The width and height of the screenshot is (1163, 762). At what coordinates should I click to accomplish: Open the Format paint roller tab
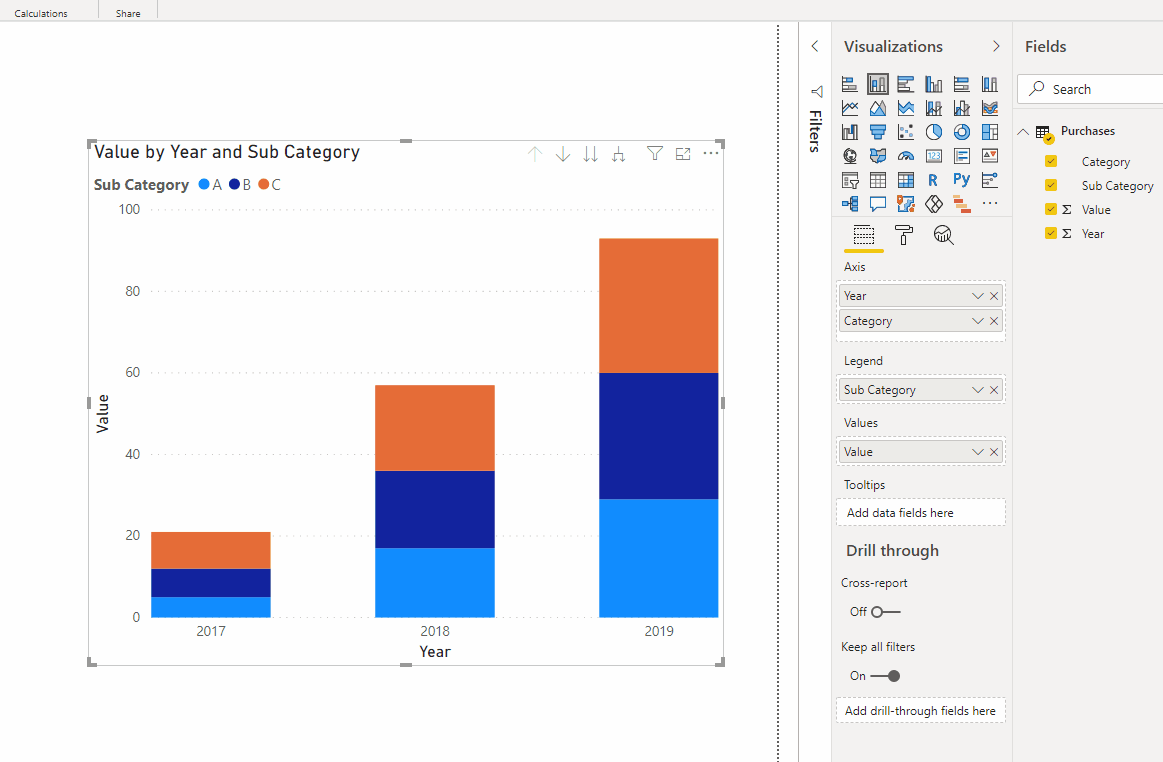click(x=903, y=235)
